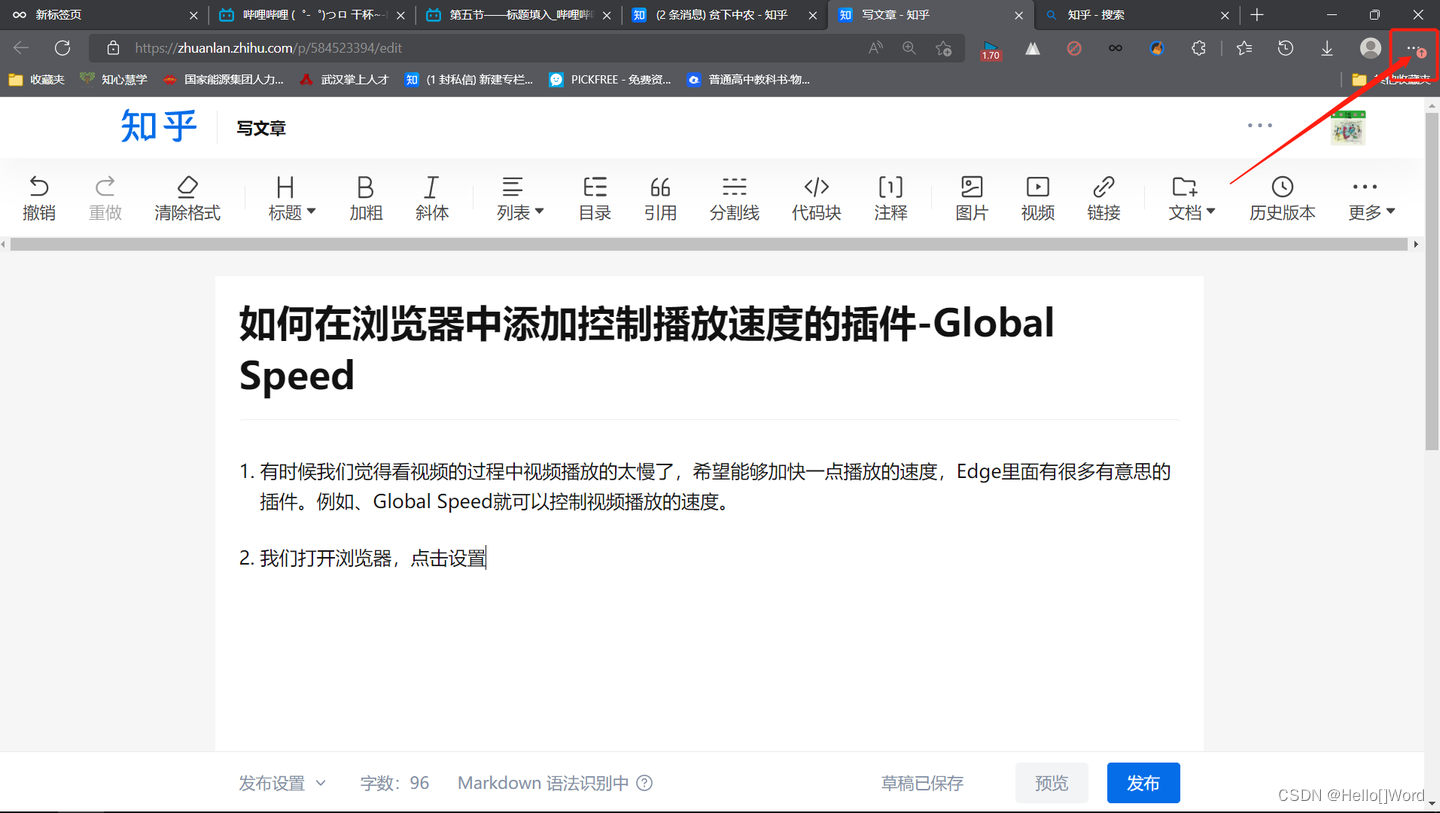Viewport: 1440px width, 813px height.
Task: Click the article title text field
Action: (709, 348)
